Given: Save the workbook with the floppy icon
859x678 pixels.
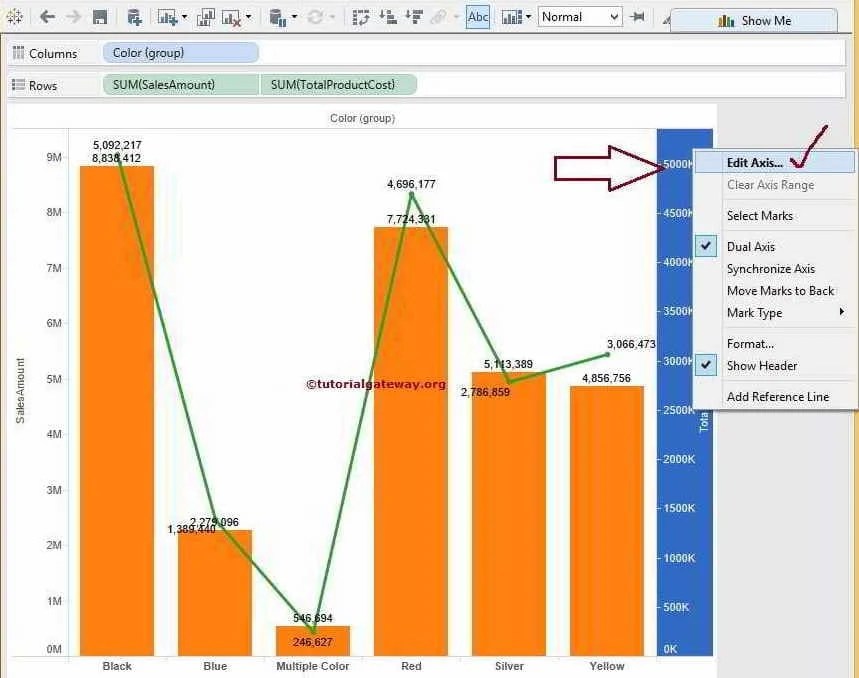Looking at the screenshot, I should click(100, 18).
